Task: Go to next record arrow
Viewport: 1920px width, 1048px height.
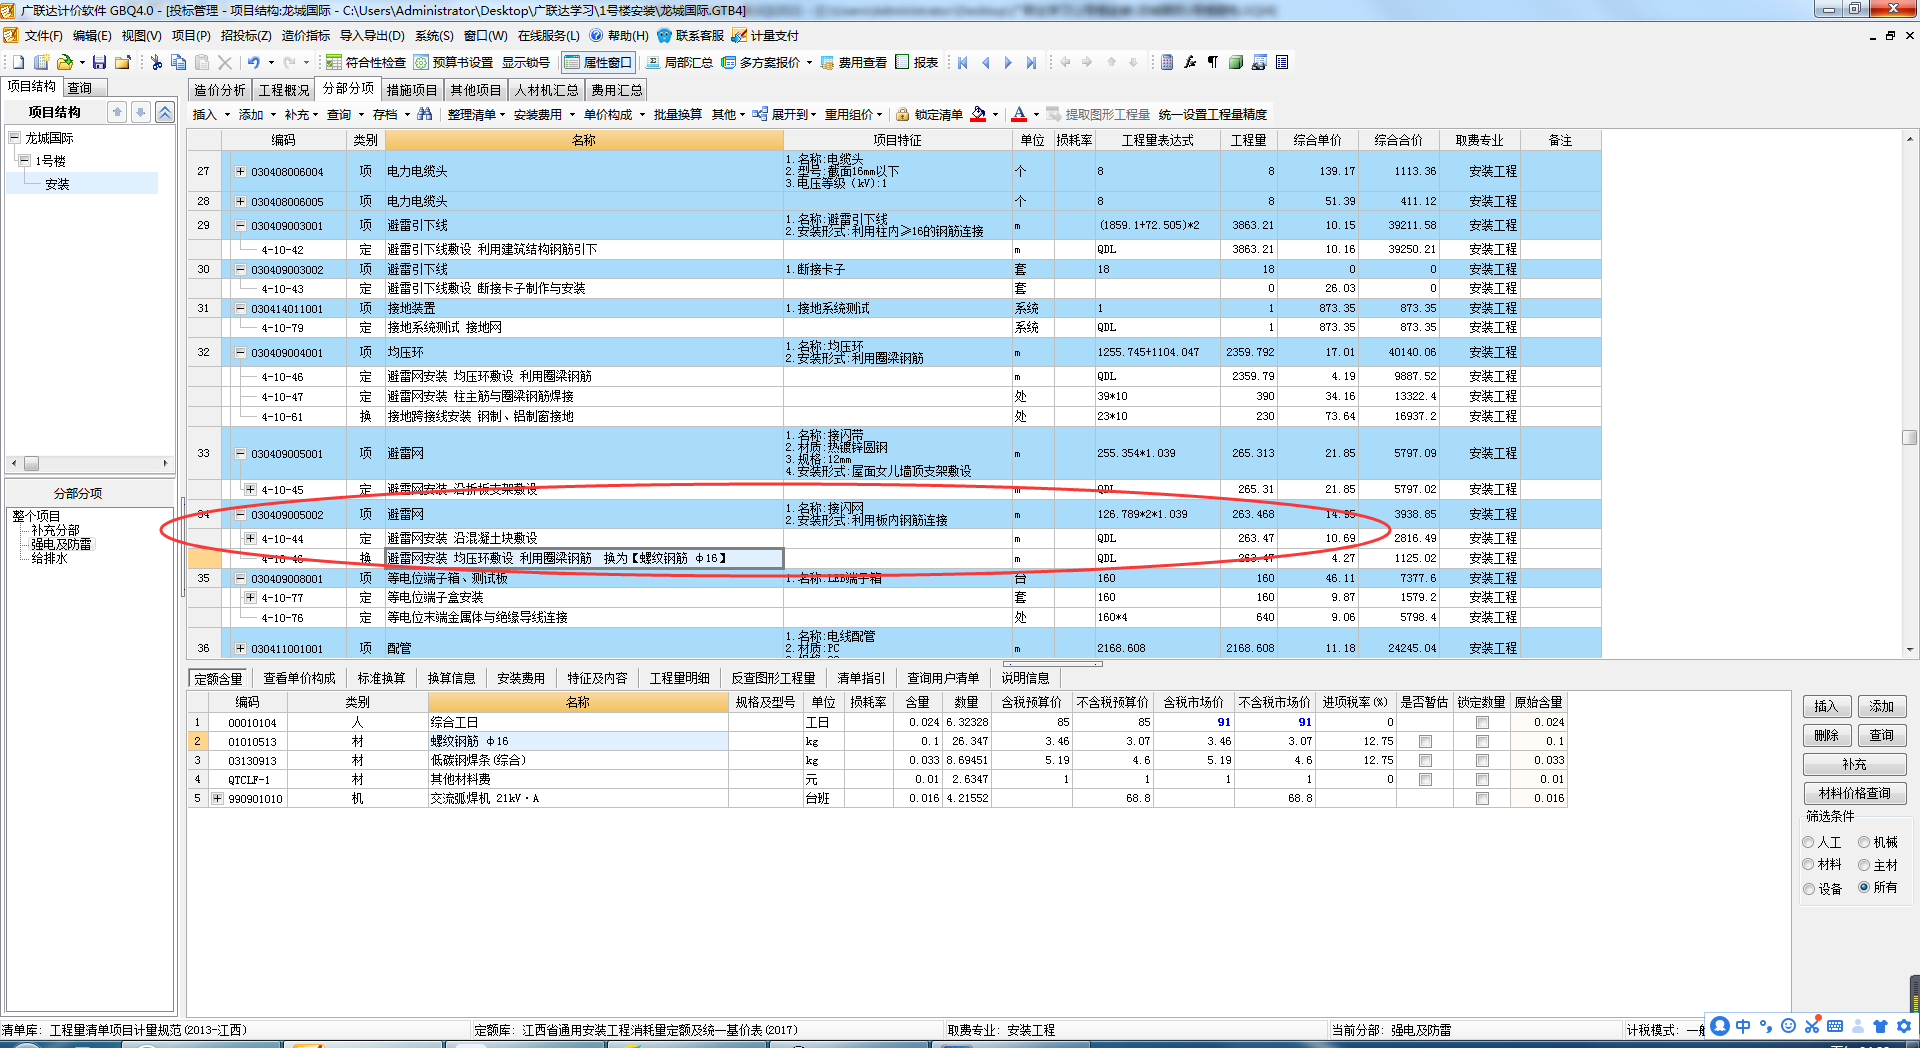Action: click(x=1008, y=62)
